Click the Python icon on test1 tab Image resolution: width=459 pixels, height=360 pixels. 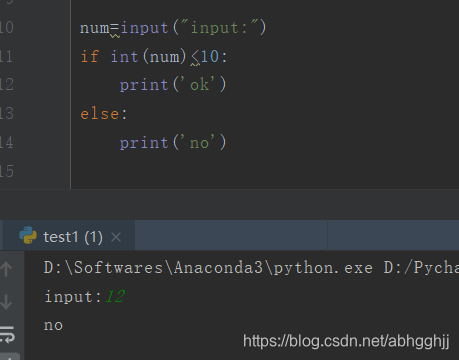pos(28,235)
